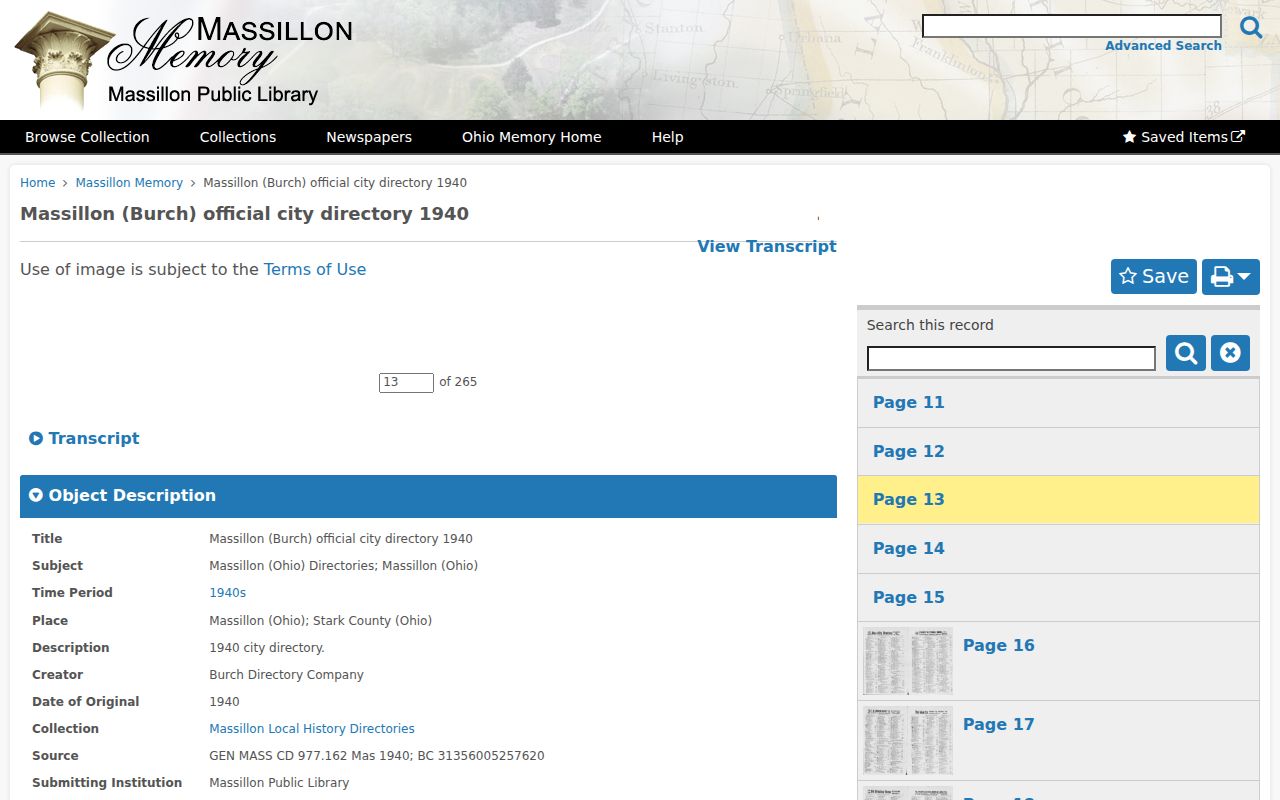This screenshot has width=1280, height=800.
Task: Open the View Transcript link
Action: point(767,246)
